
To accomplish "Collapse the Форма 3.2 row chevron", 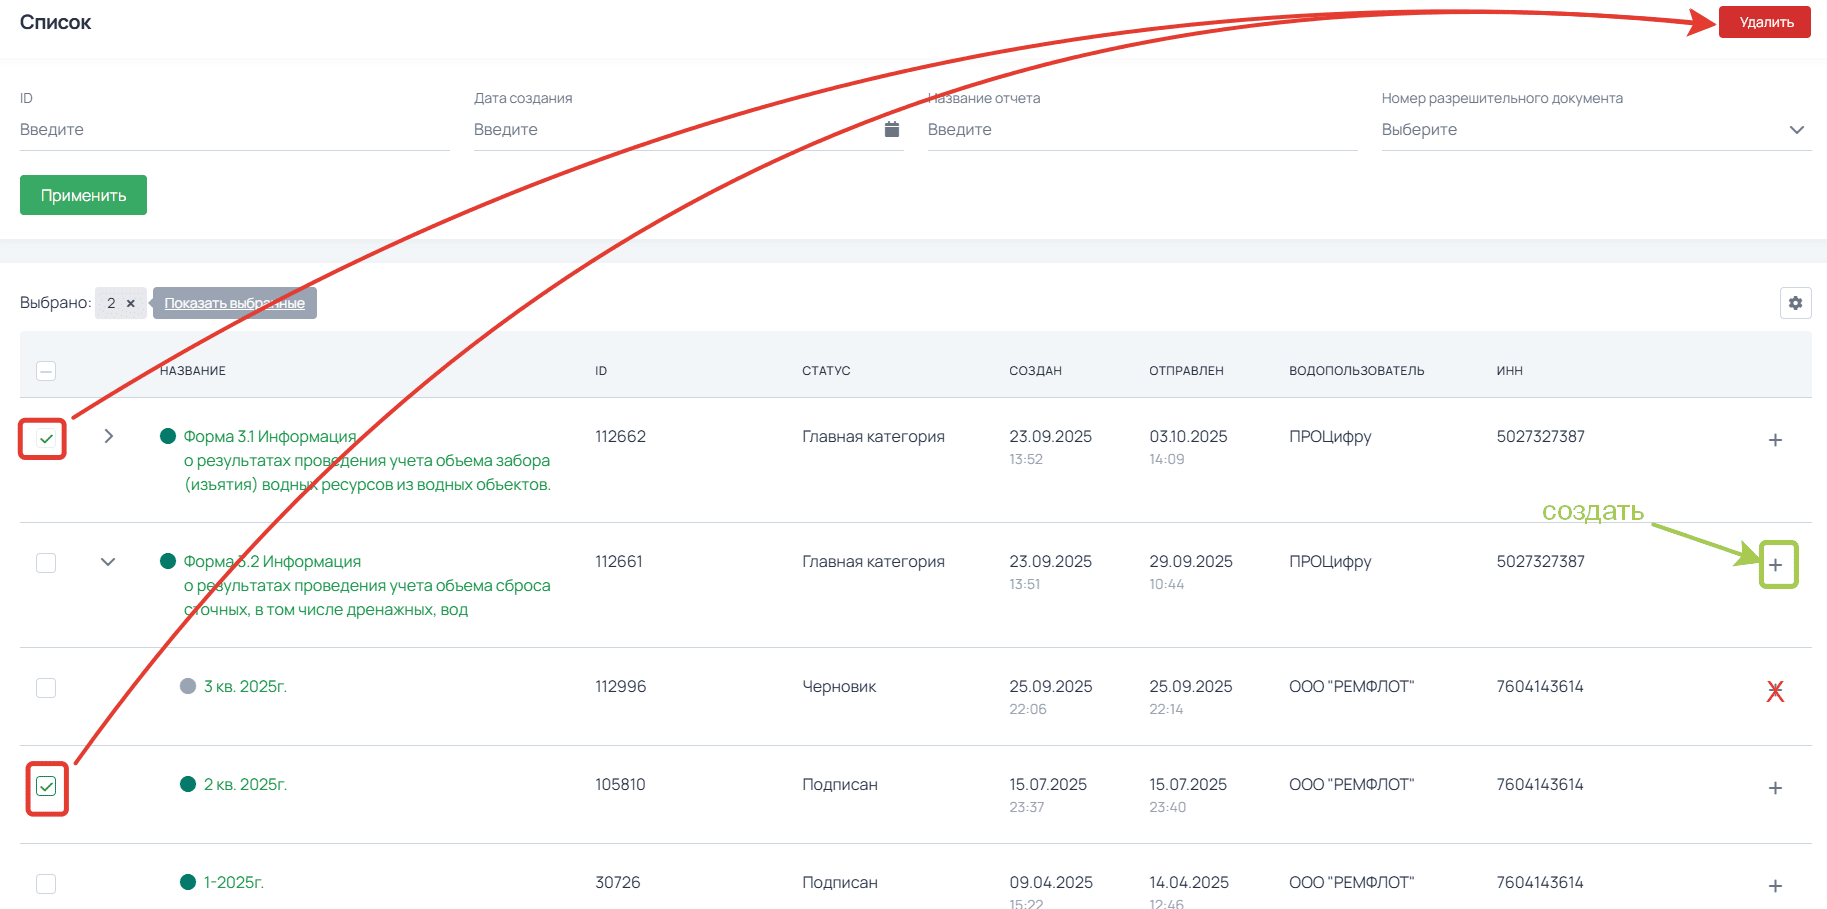I will pyautogui.click(x=108, y=562).
